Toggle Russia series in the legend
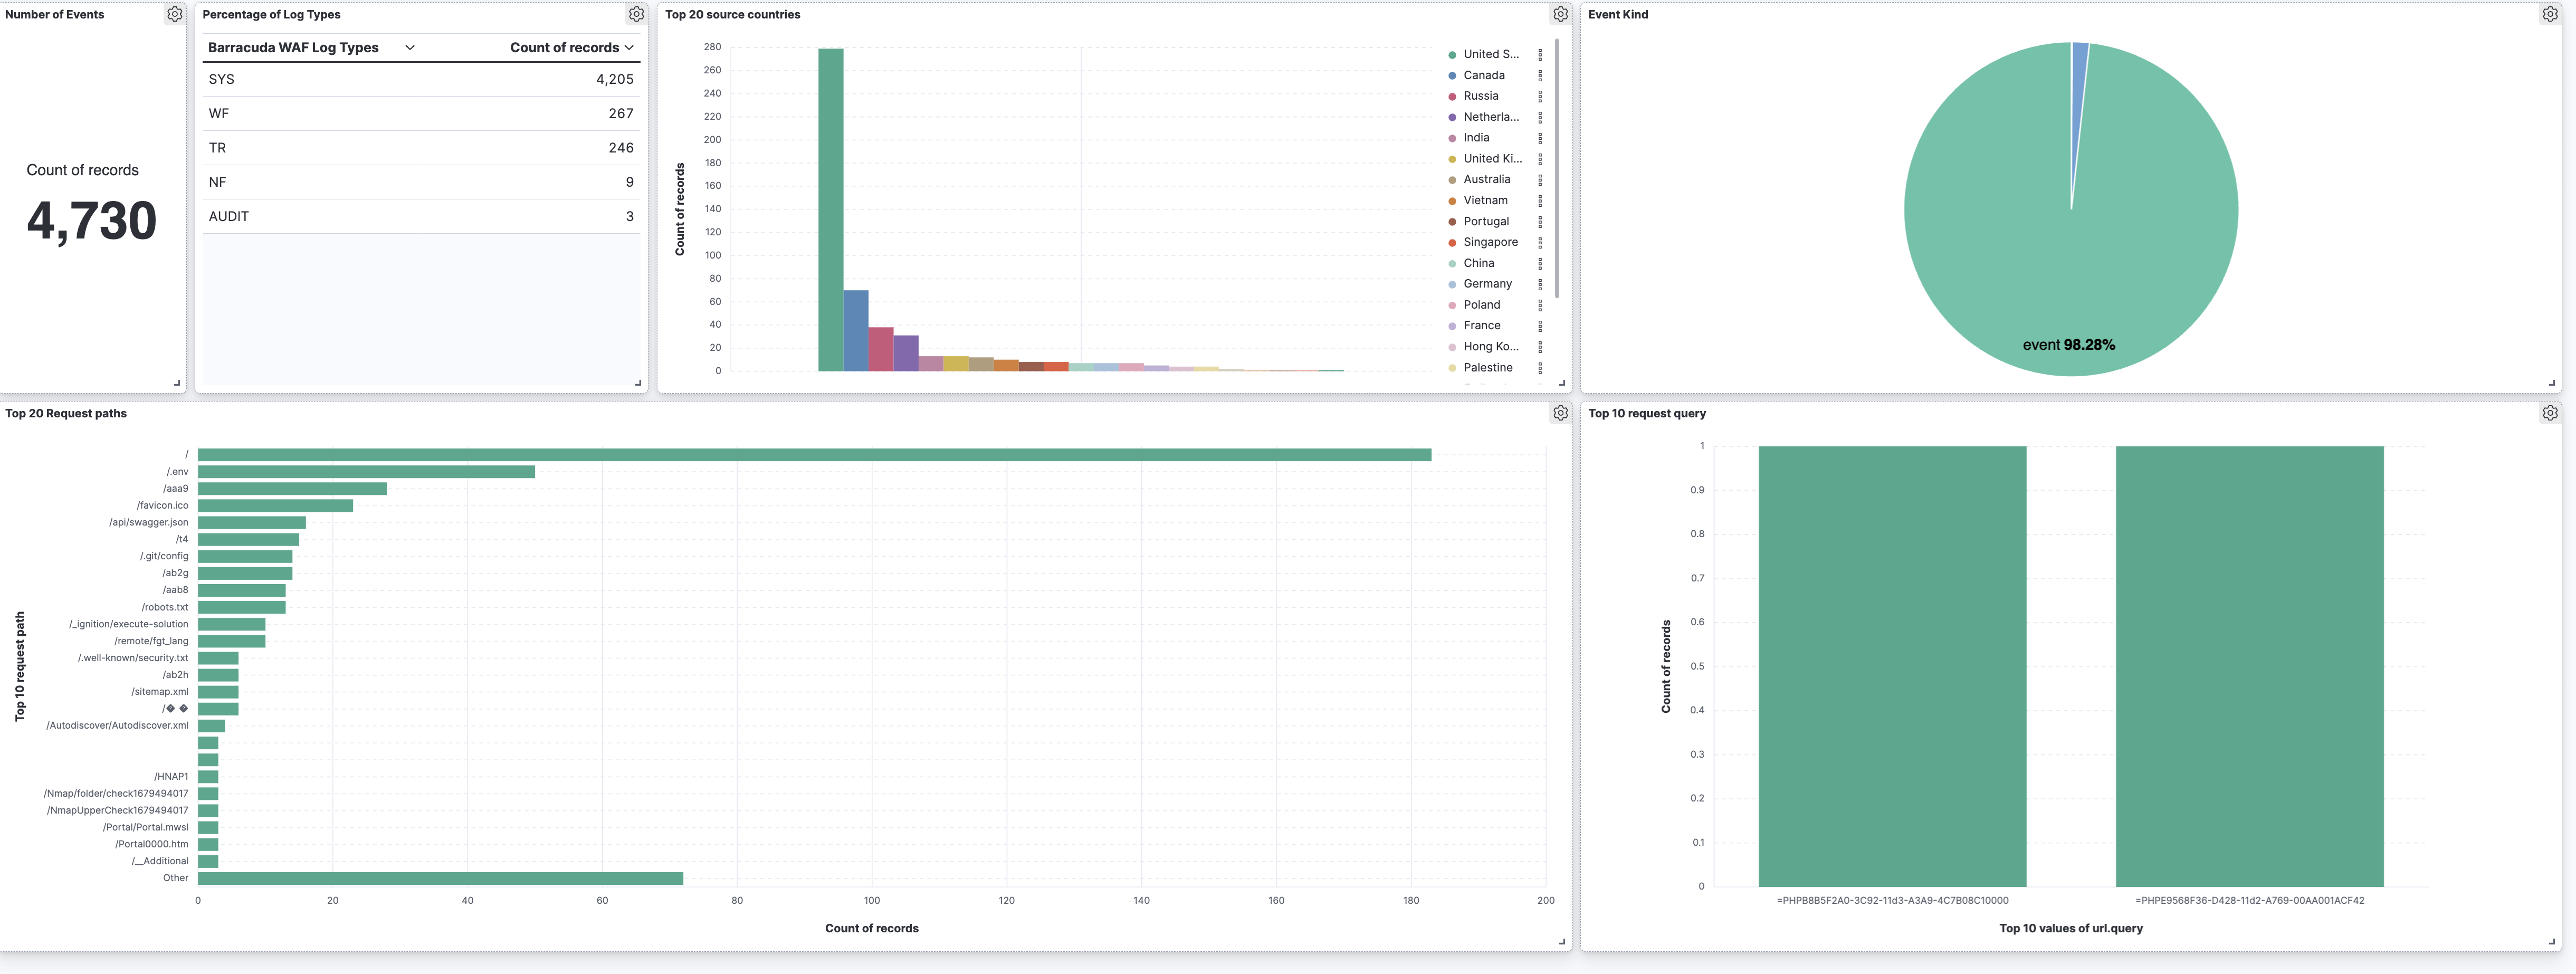This screenshot has width=2576, height=974. point(1480,96)
